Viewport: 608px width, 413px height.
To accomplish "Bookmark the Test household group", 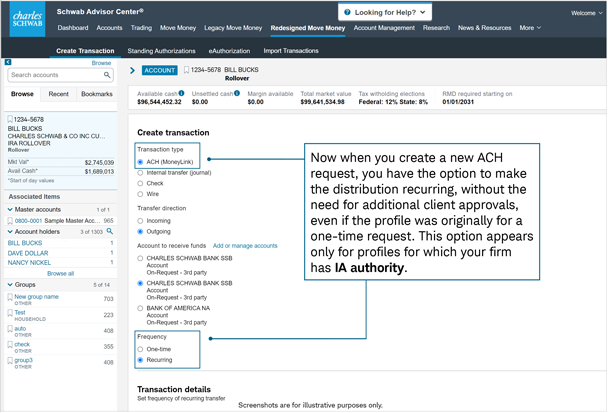I will pos(10,313).
